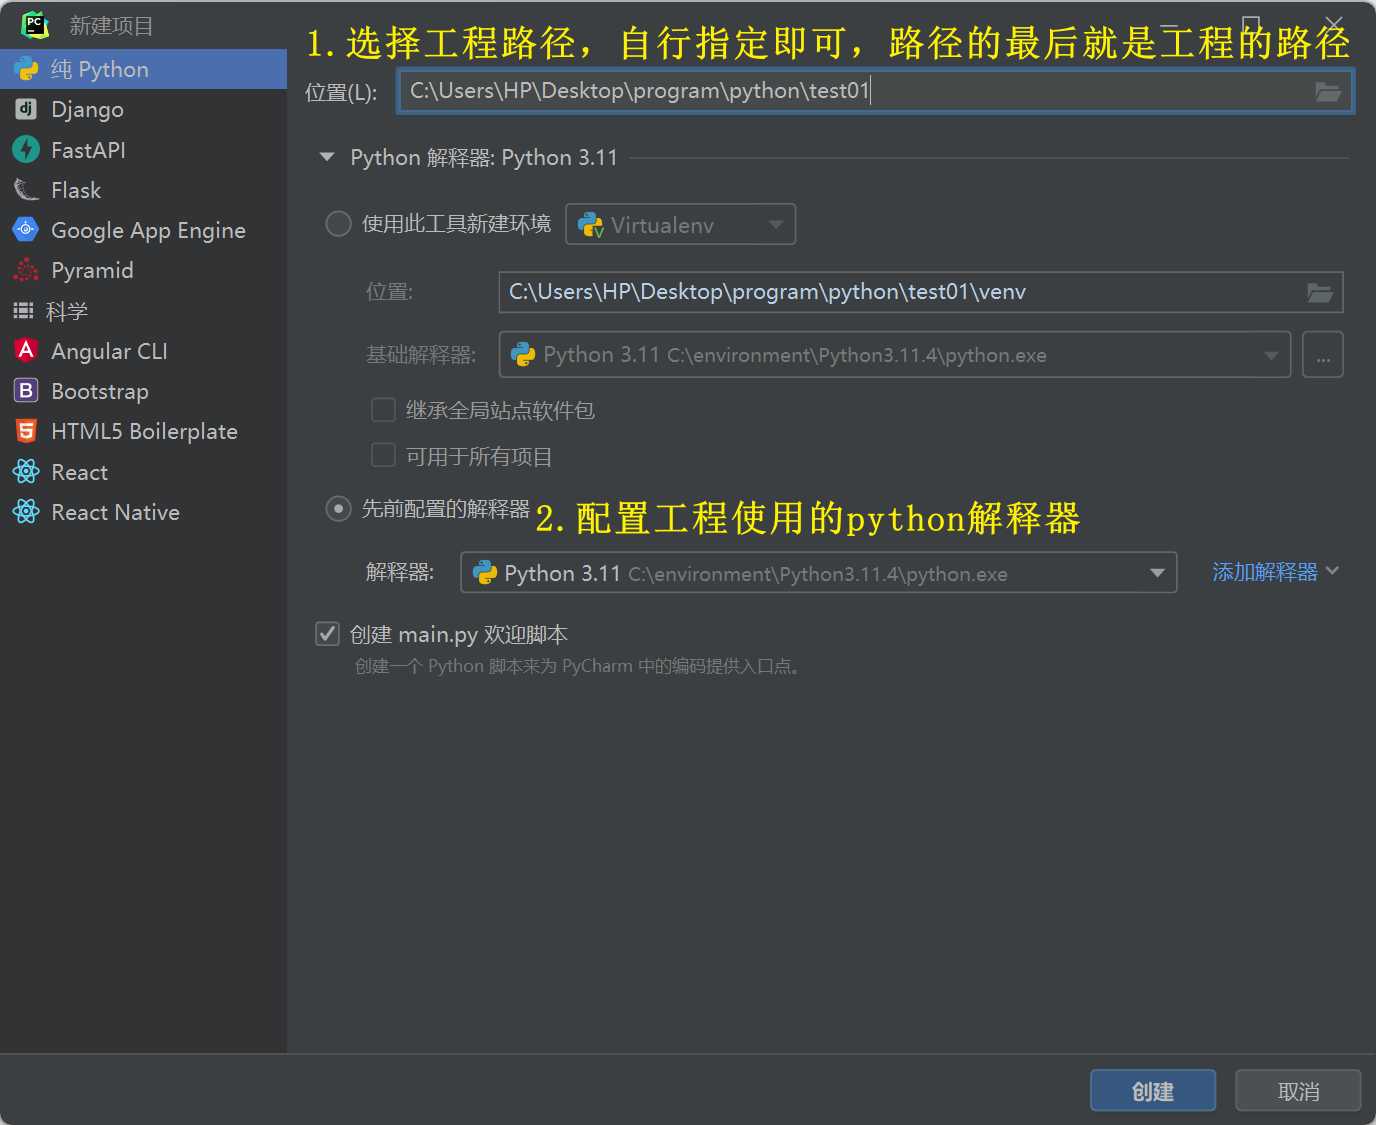
Task: Click the ellipsis button beside base interpreter
Action: 1322,355
